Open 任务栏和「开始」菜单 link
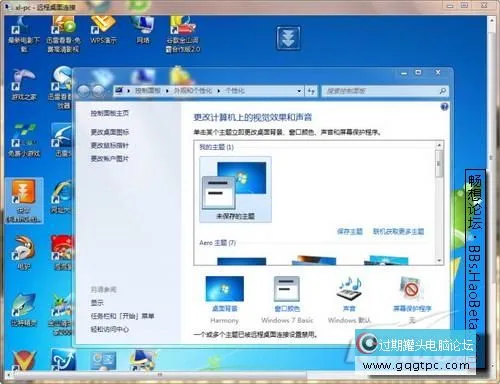The image size is (500, 384). point(122,316)
